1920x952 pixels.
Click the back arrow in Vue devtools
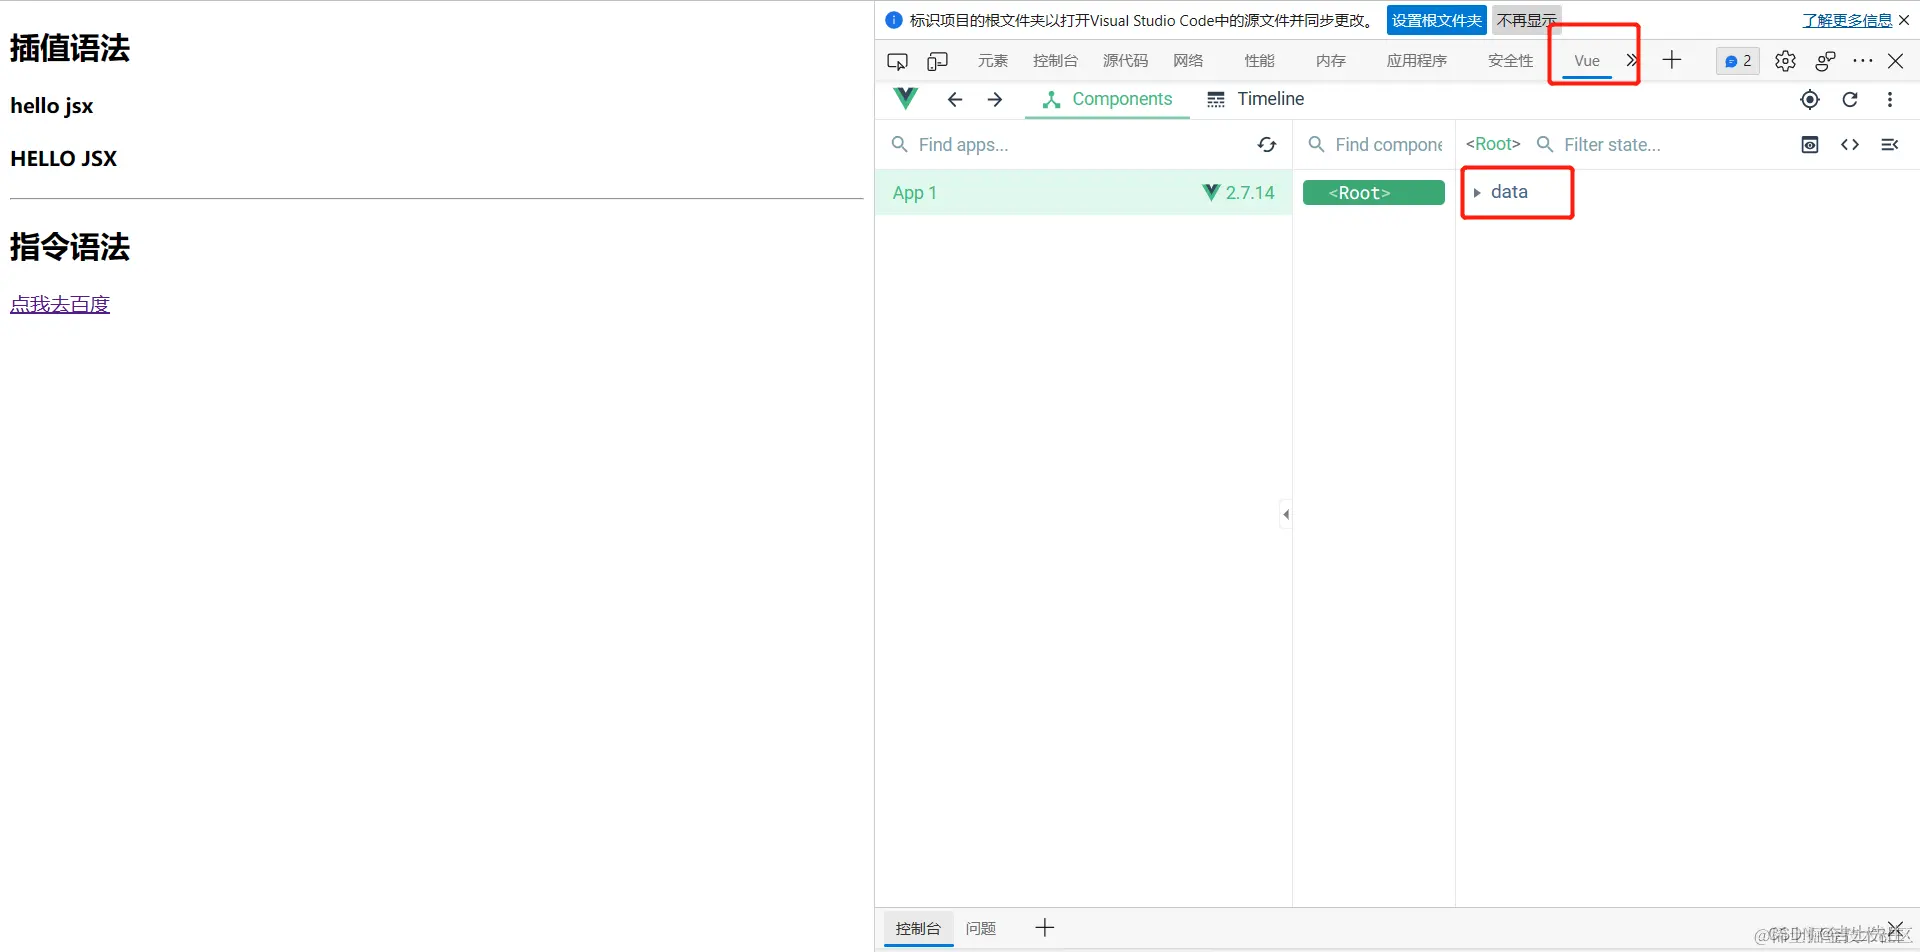click(x=955, y=99)
